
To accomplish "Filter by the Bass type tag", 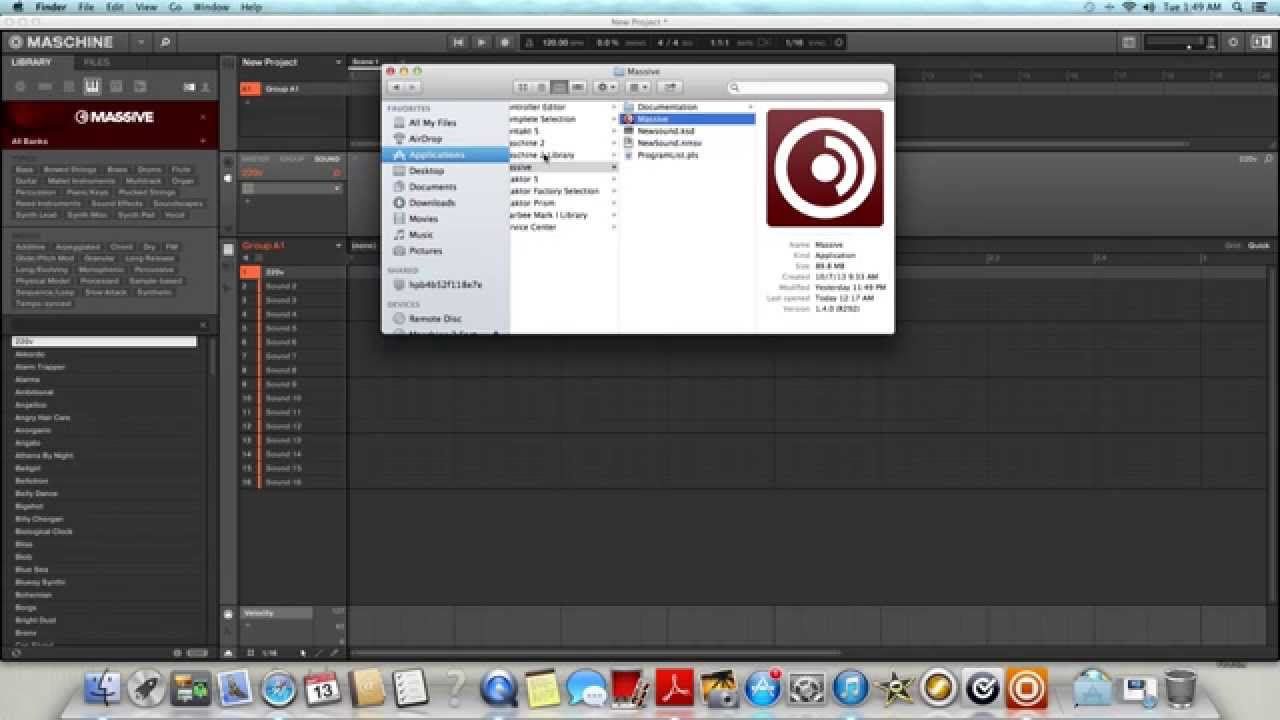I will tap(25, 170).
